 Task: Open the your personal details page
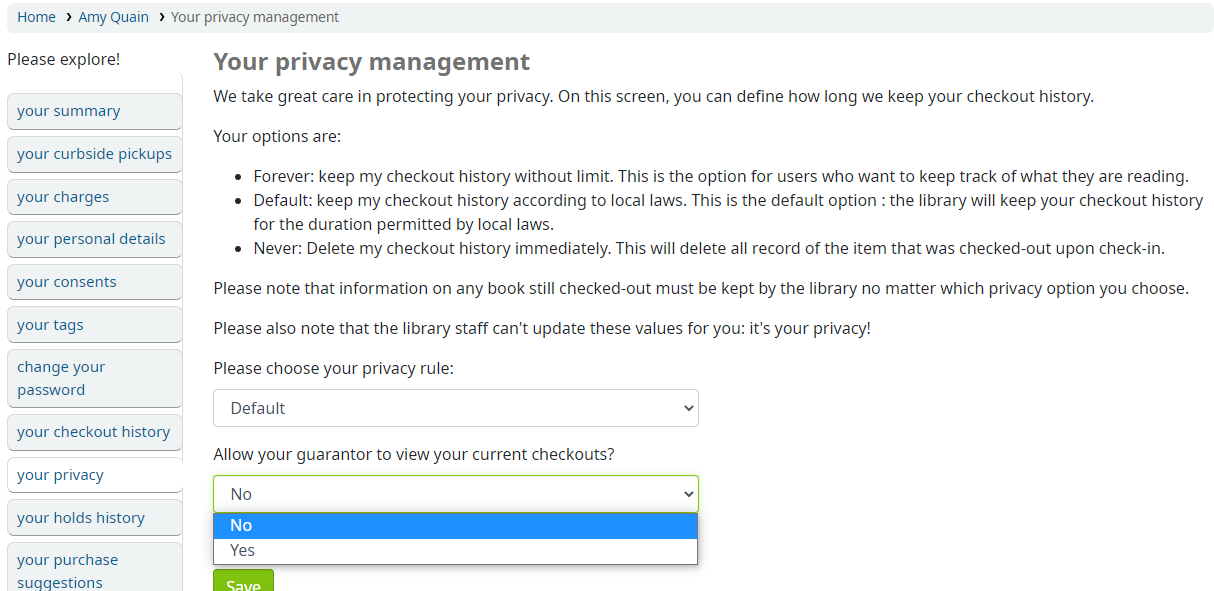[x=95, y=239]
